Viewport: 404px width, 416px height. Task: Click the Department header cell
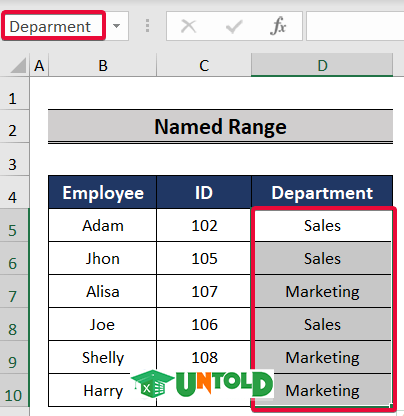click(x=322, y=192)
